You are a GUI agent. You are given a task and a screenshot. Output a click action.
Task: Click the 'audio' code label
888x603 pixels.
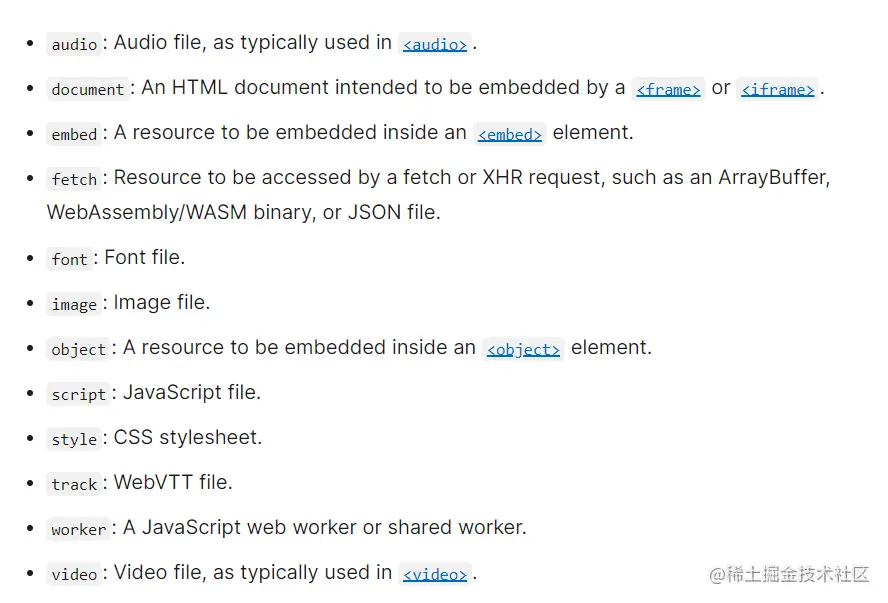coord(74,44)
